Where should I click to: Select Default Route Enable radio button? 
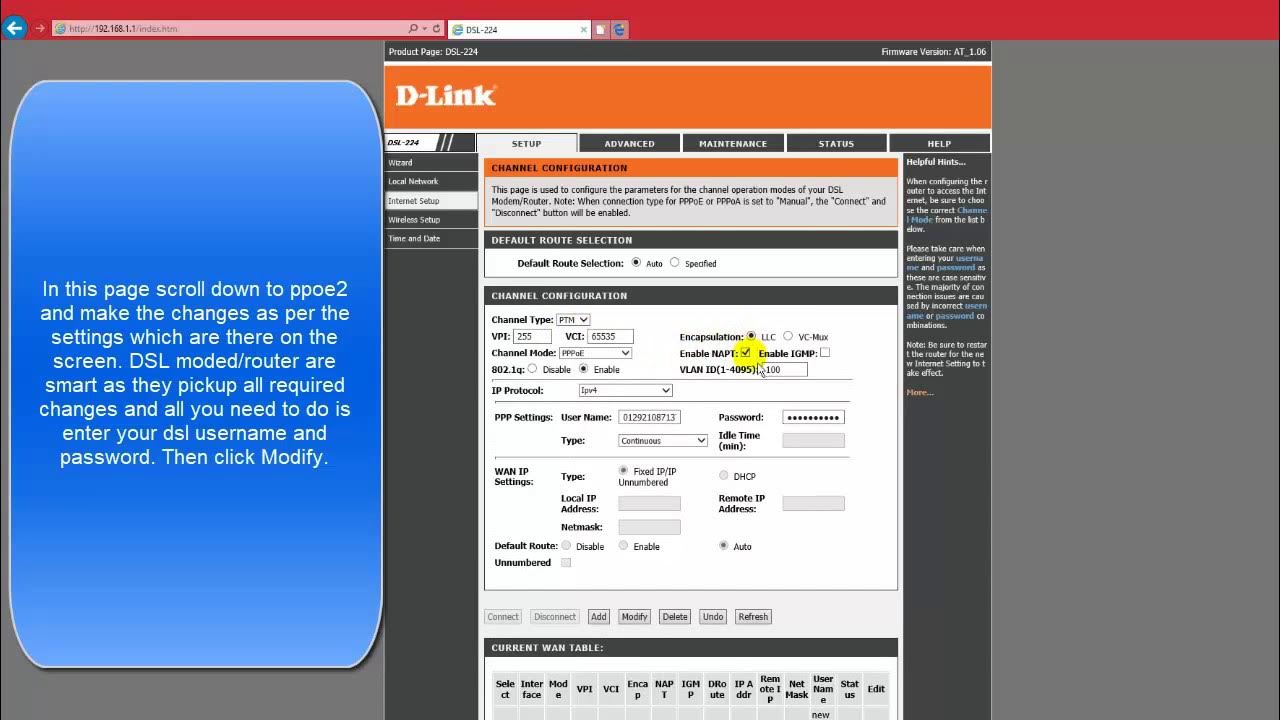[x=623, y=546]
